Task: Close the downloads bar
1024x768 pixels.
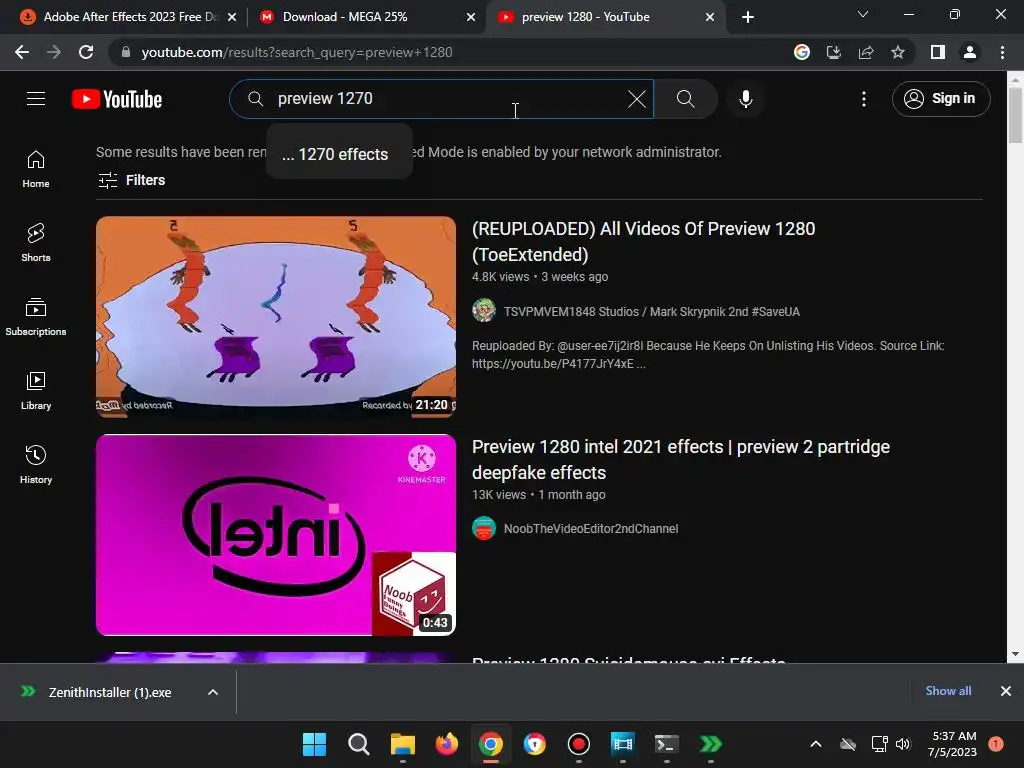Action: (x=1006, y=691)
